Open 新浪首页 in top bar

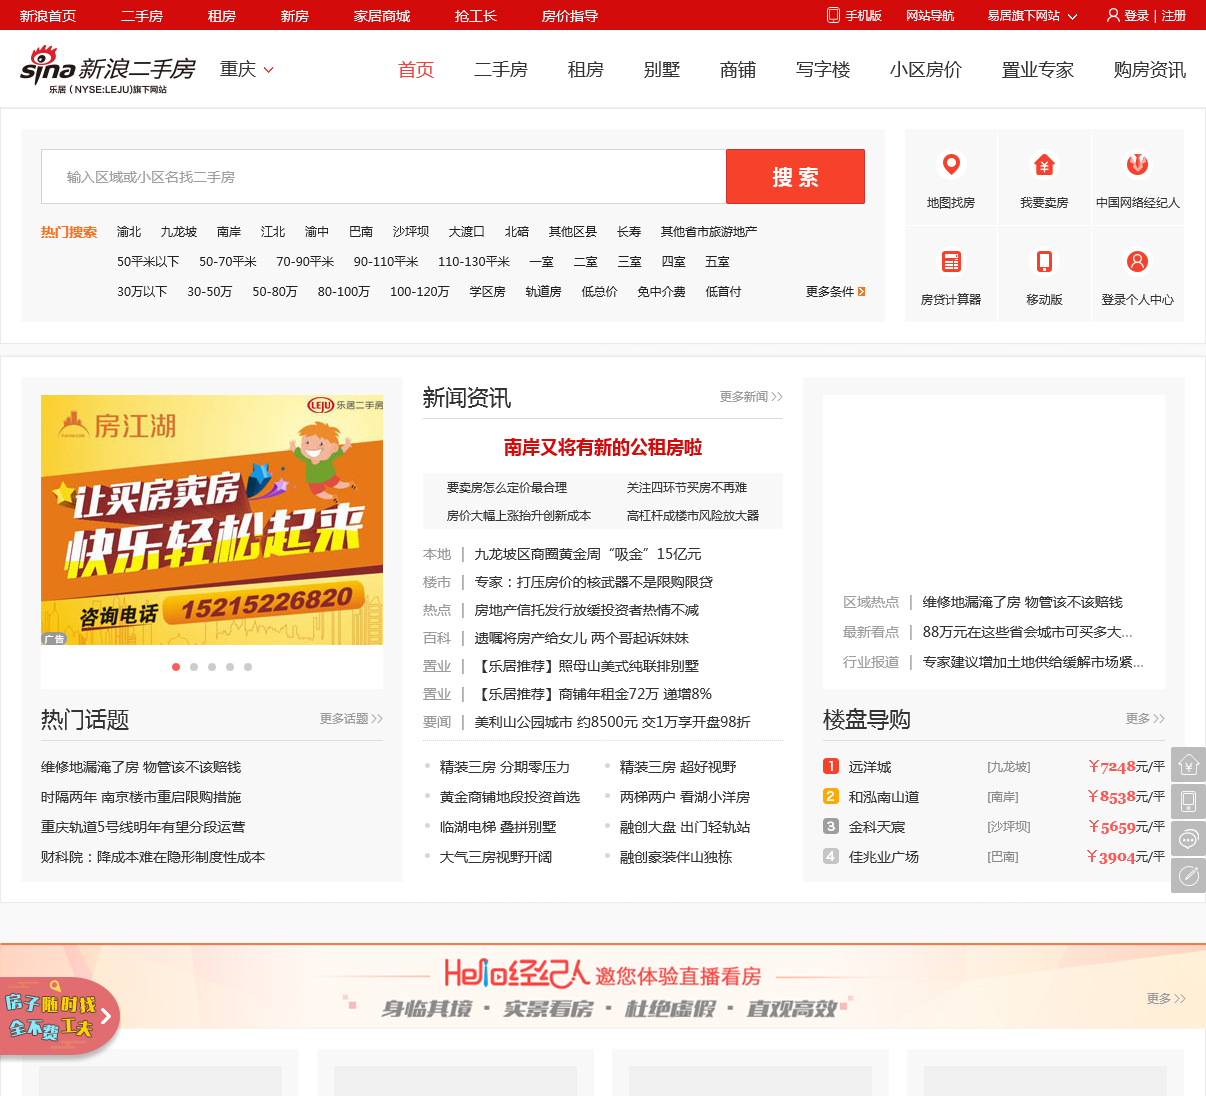[x=48, y=15]
